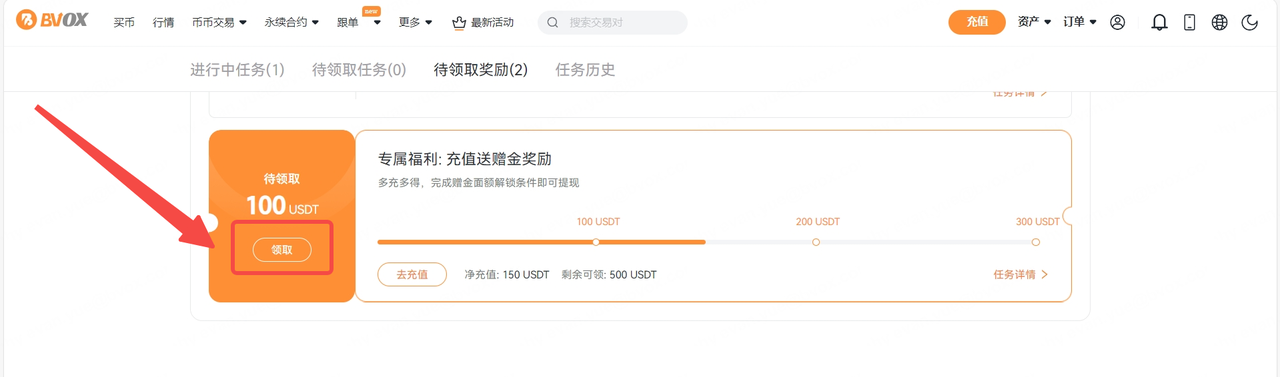Expand the 币币交易 dropdown
Screen dimensions: 1280x377
point(219,22)
